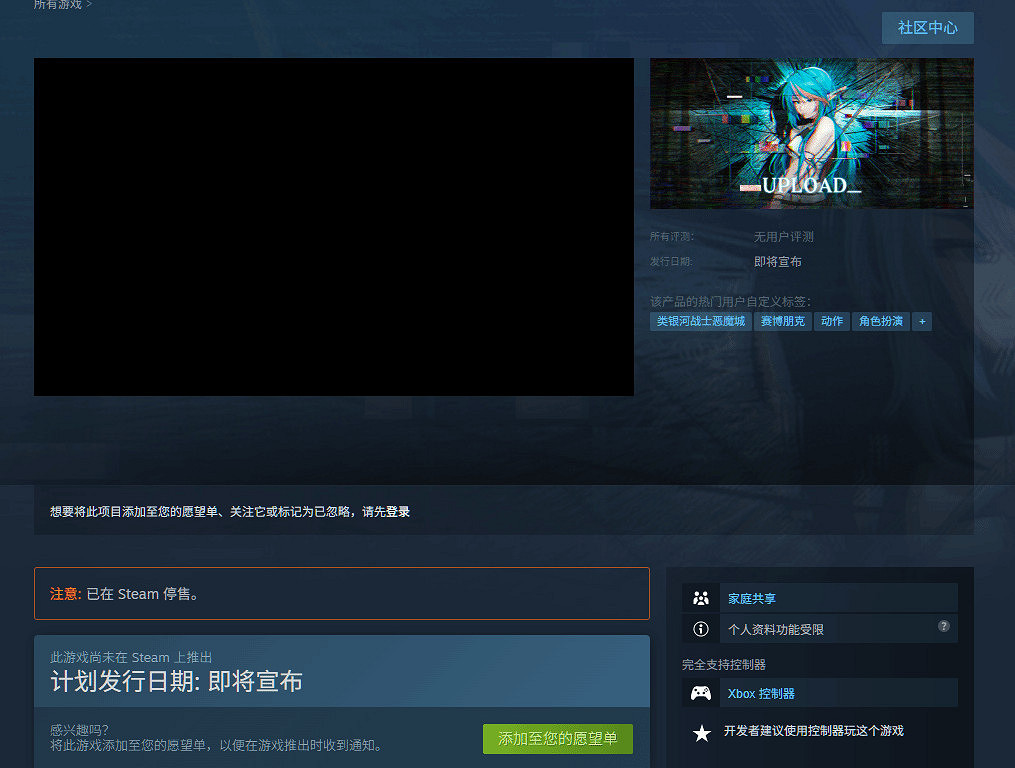
Task: Open the 角色扮演 tag
Action: pyautogui.click(x=881, y=321)
